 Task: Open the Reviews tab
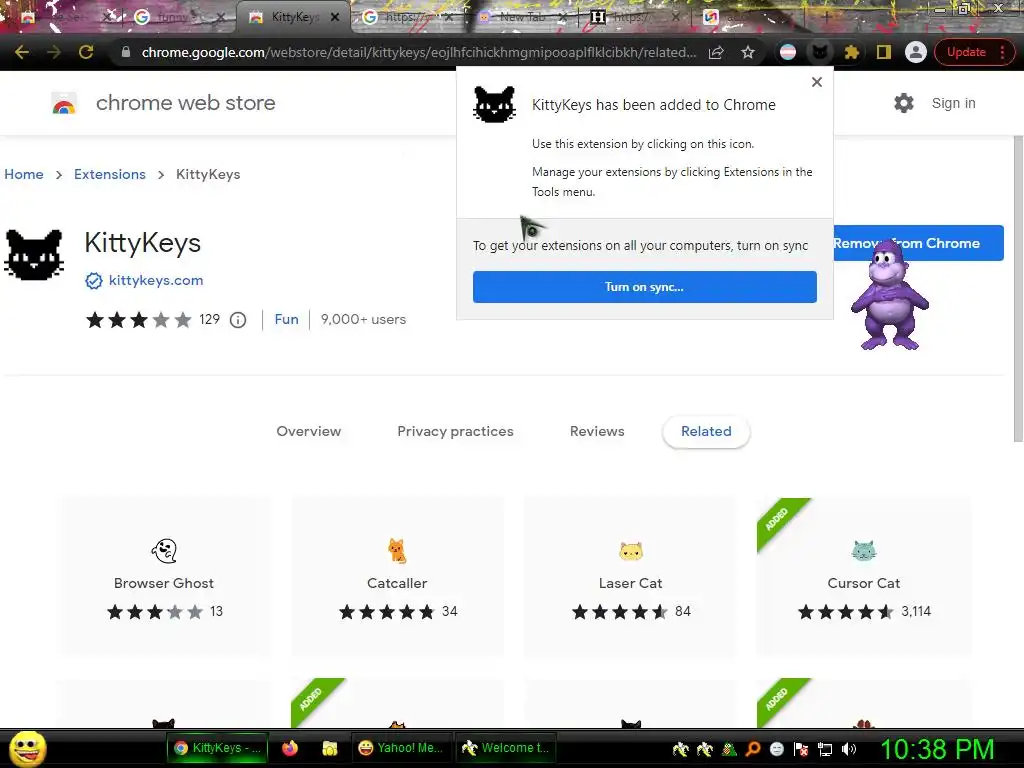coord(597,432)
